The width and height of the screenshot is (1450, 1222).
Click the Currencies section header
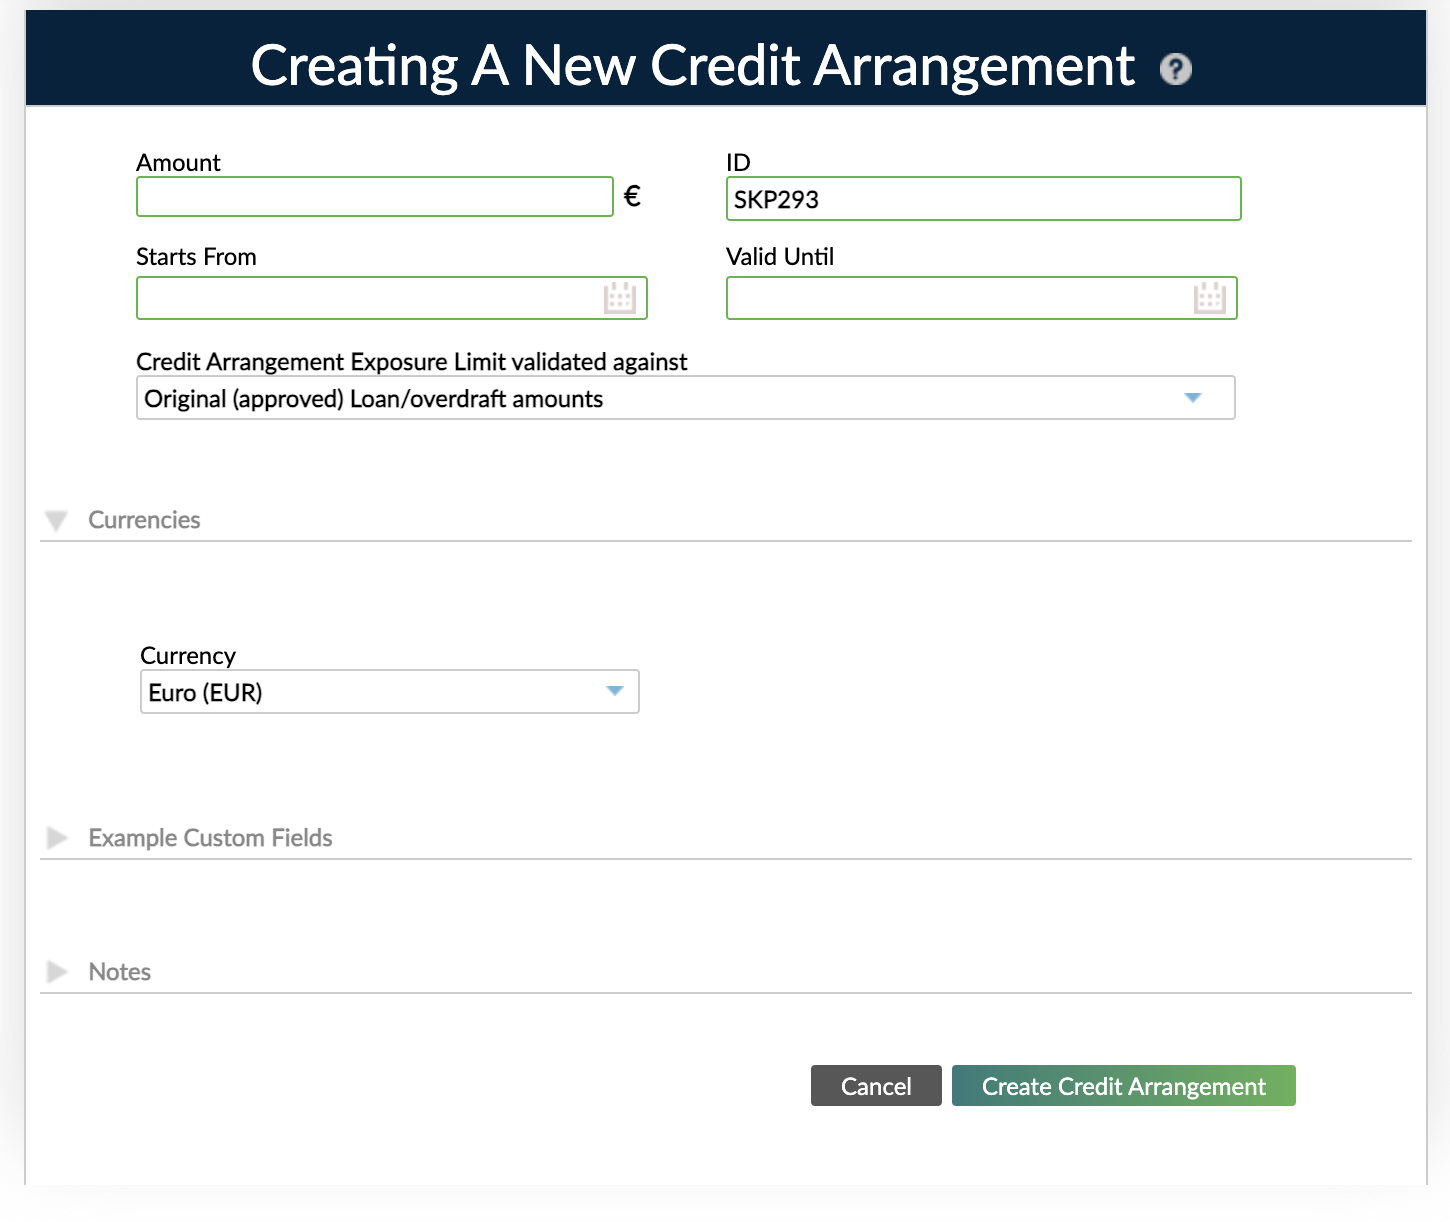point(144,520)
